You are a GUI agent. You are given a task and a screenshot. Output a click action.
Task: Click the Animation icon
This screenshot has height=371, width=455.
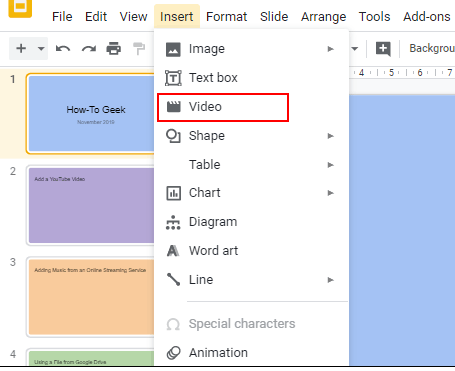pos(173,353)
